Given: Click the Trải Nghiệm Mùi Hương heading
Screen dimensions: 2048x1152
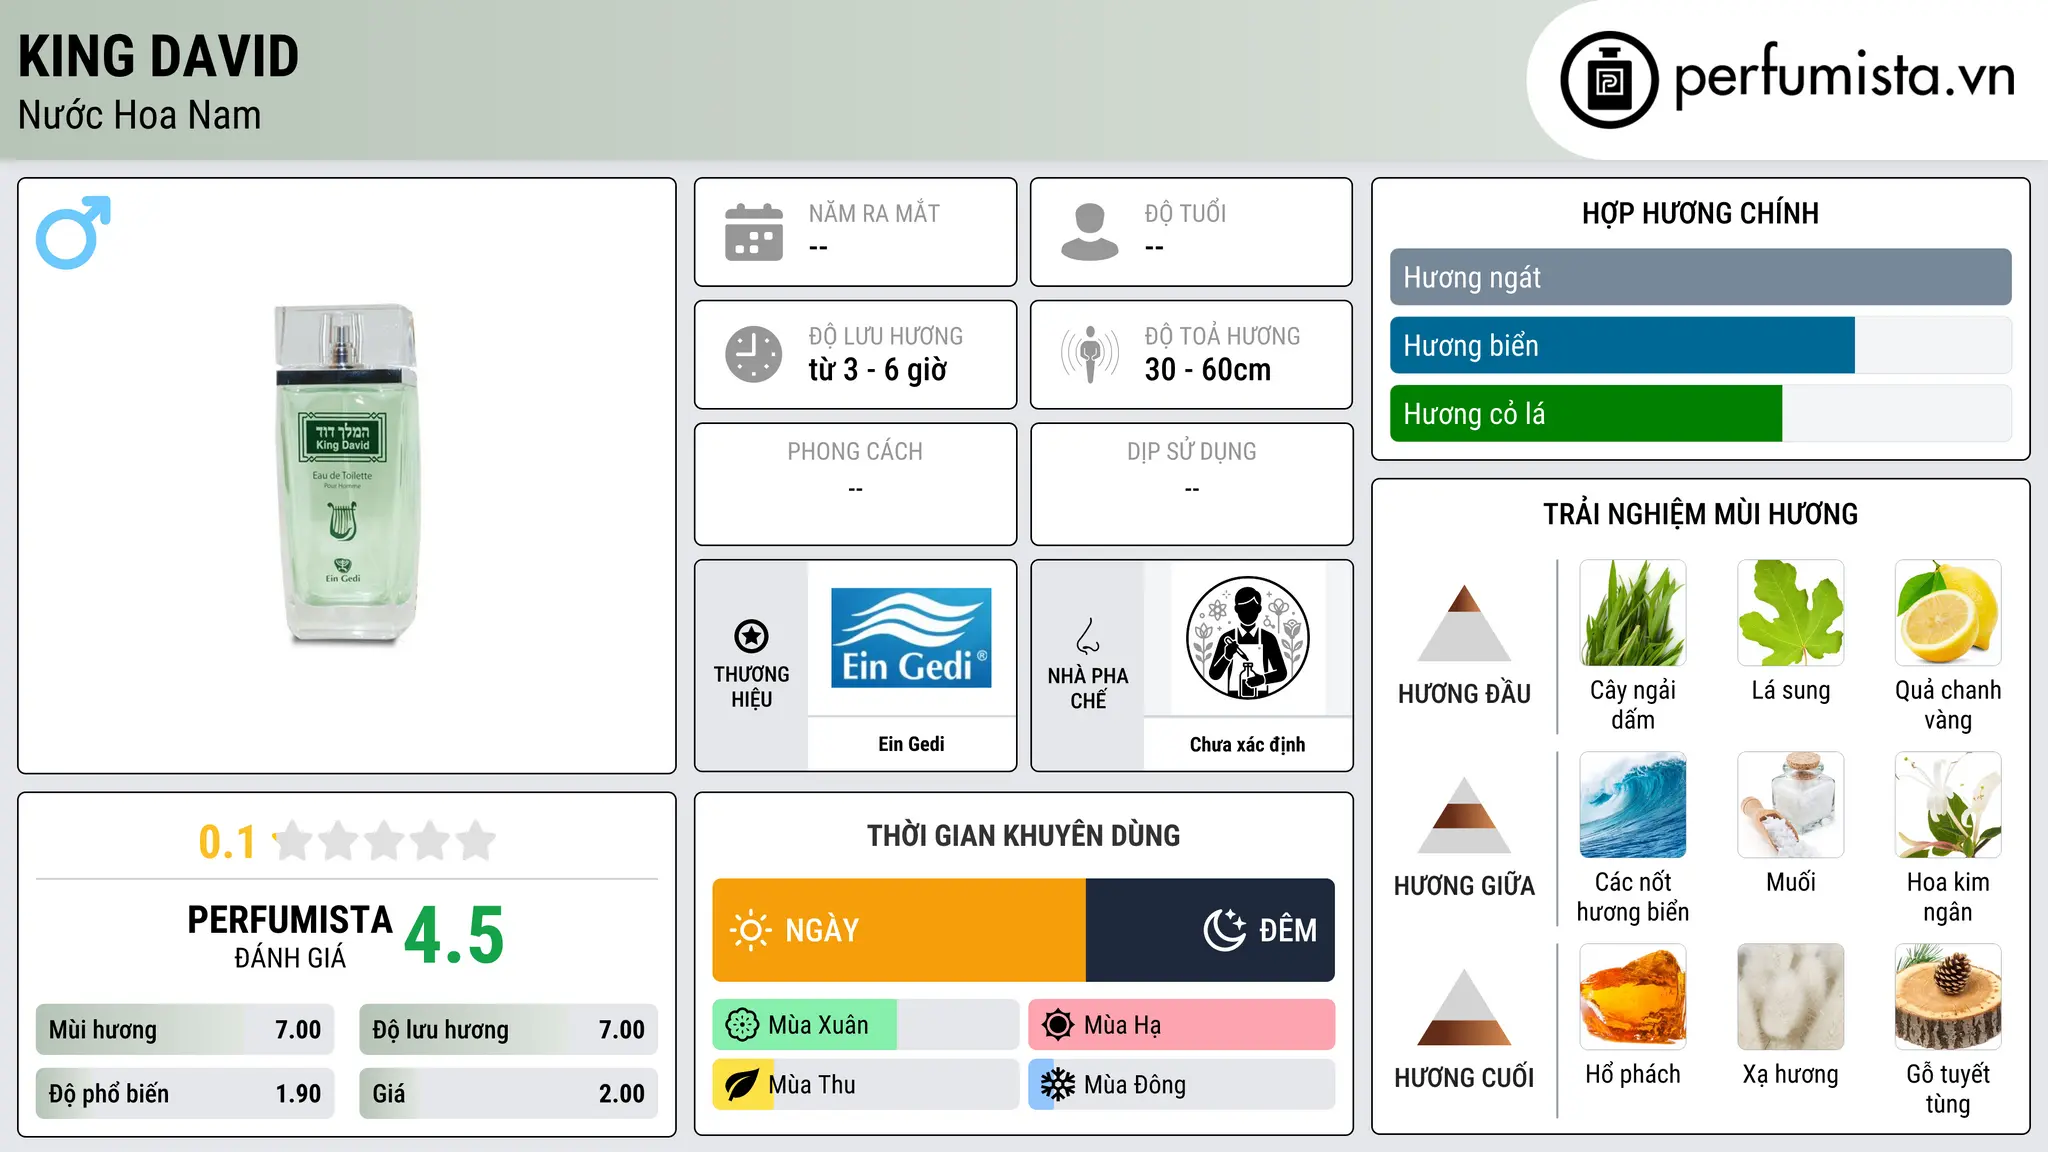Looking at the screenshot, I should point(1700,514).
